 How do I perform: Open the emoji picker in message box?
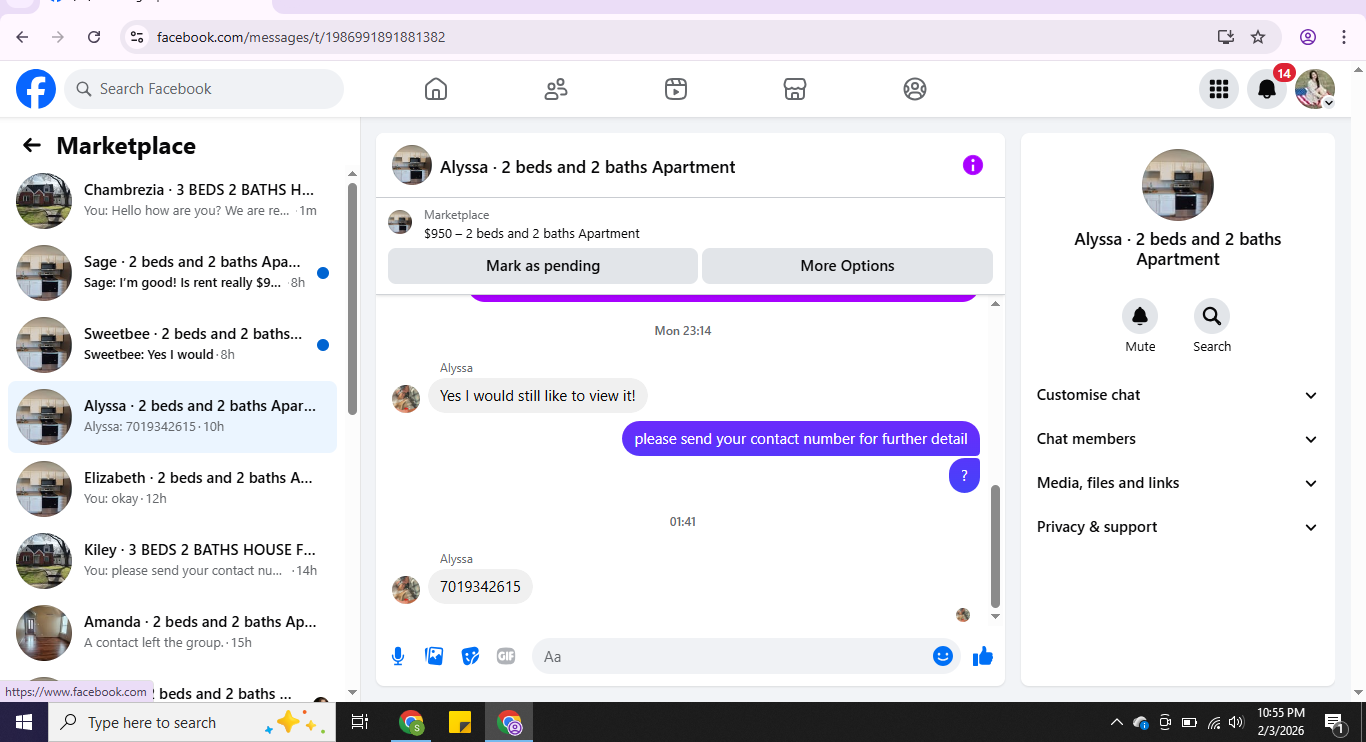[942, 656]
